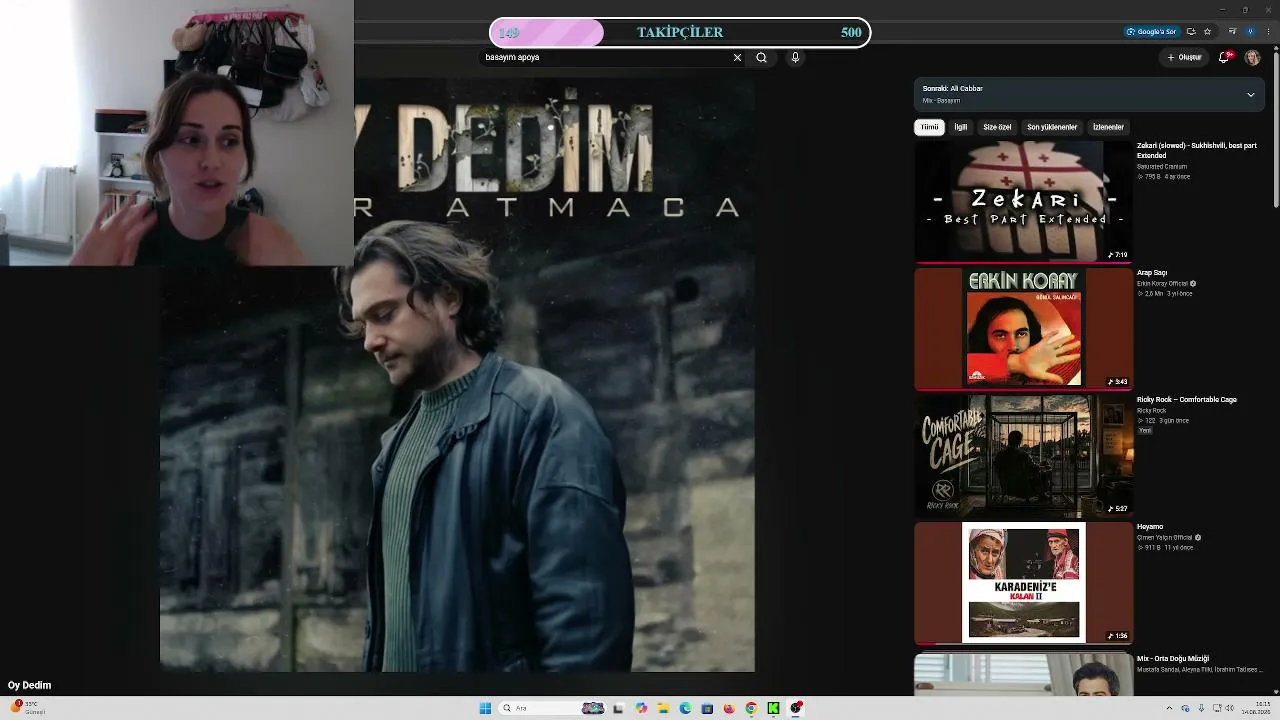Select the Tümü filter chip
1280x720 pixels.
[930, 128]
